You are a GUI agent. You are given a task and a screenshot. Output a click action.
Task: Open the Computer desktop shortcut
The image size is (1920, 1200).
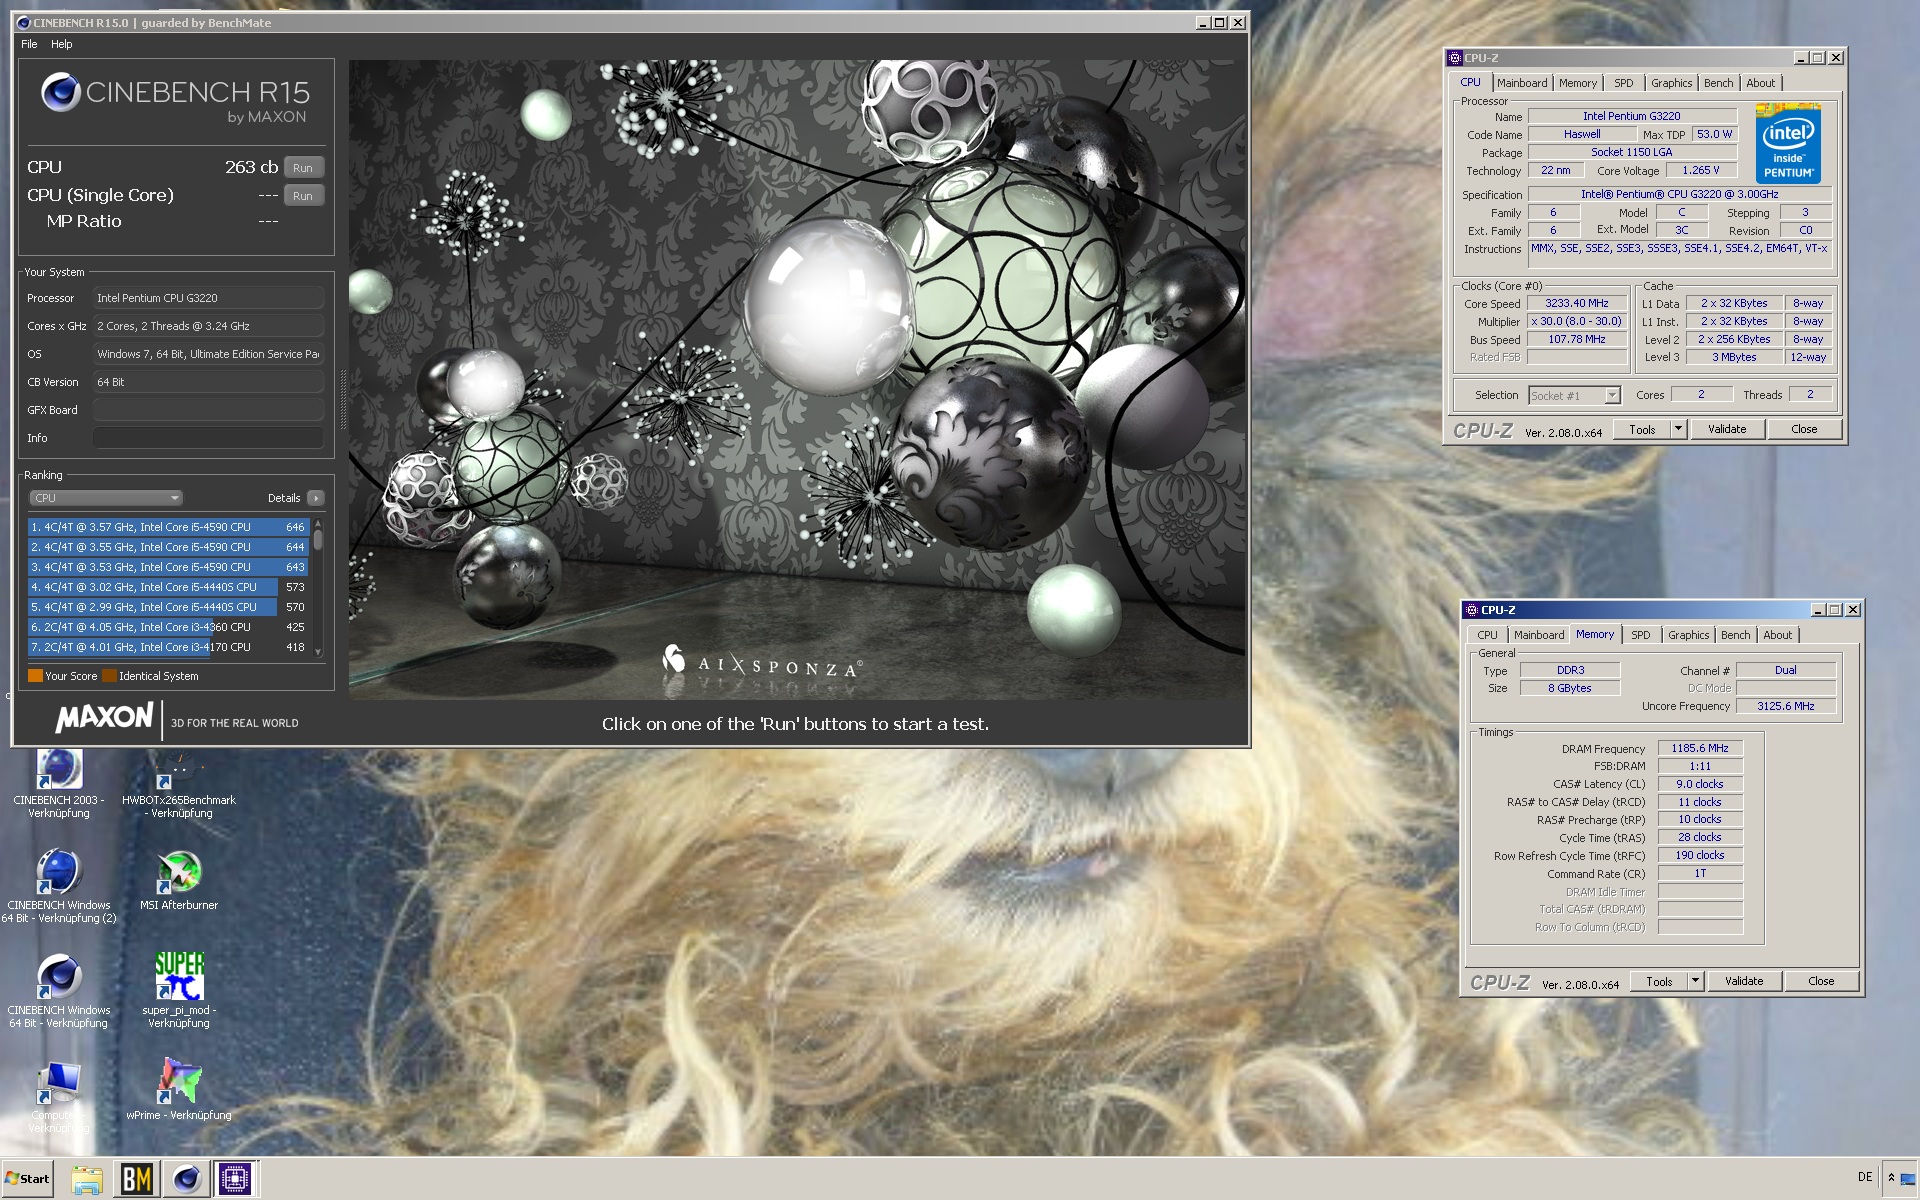(59, 1097)
